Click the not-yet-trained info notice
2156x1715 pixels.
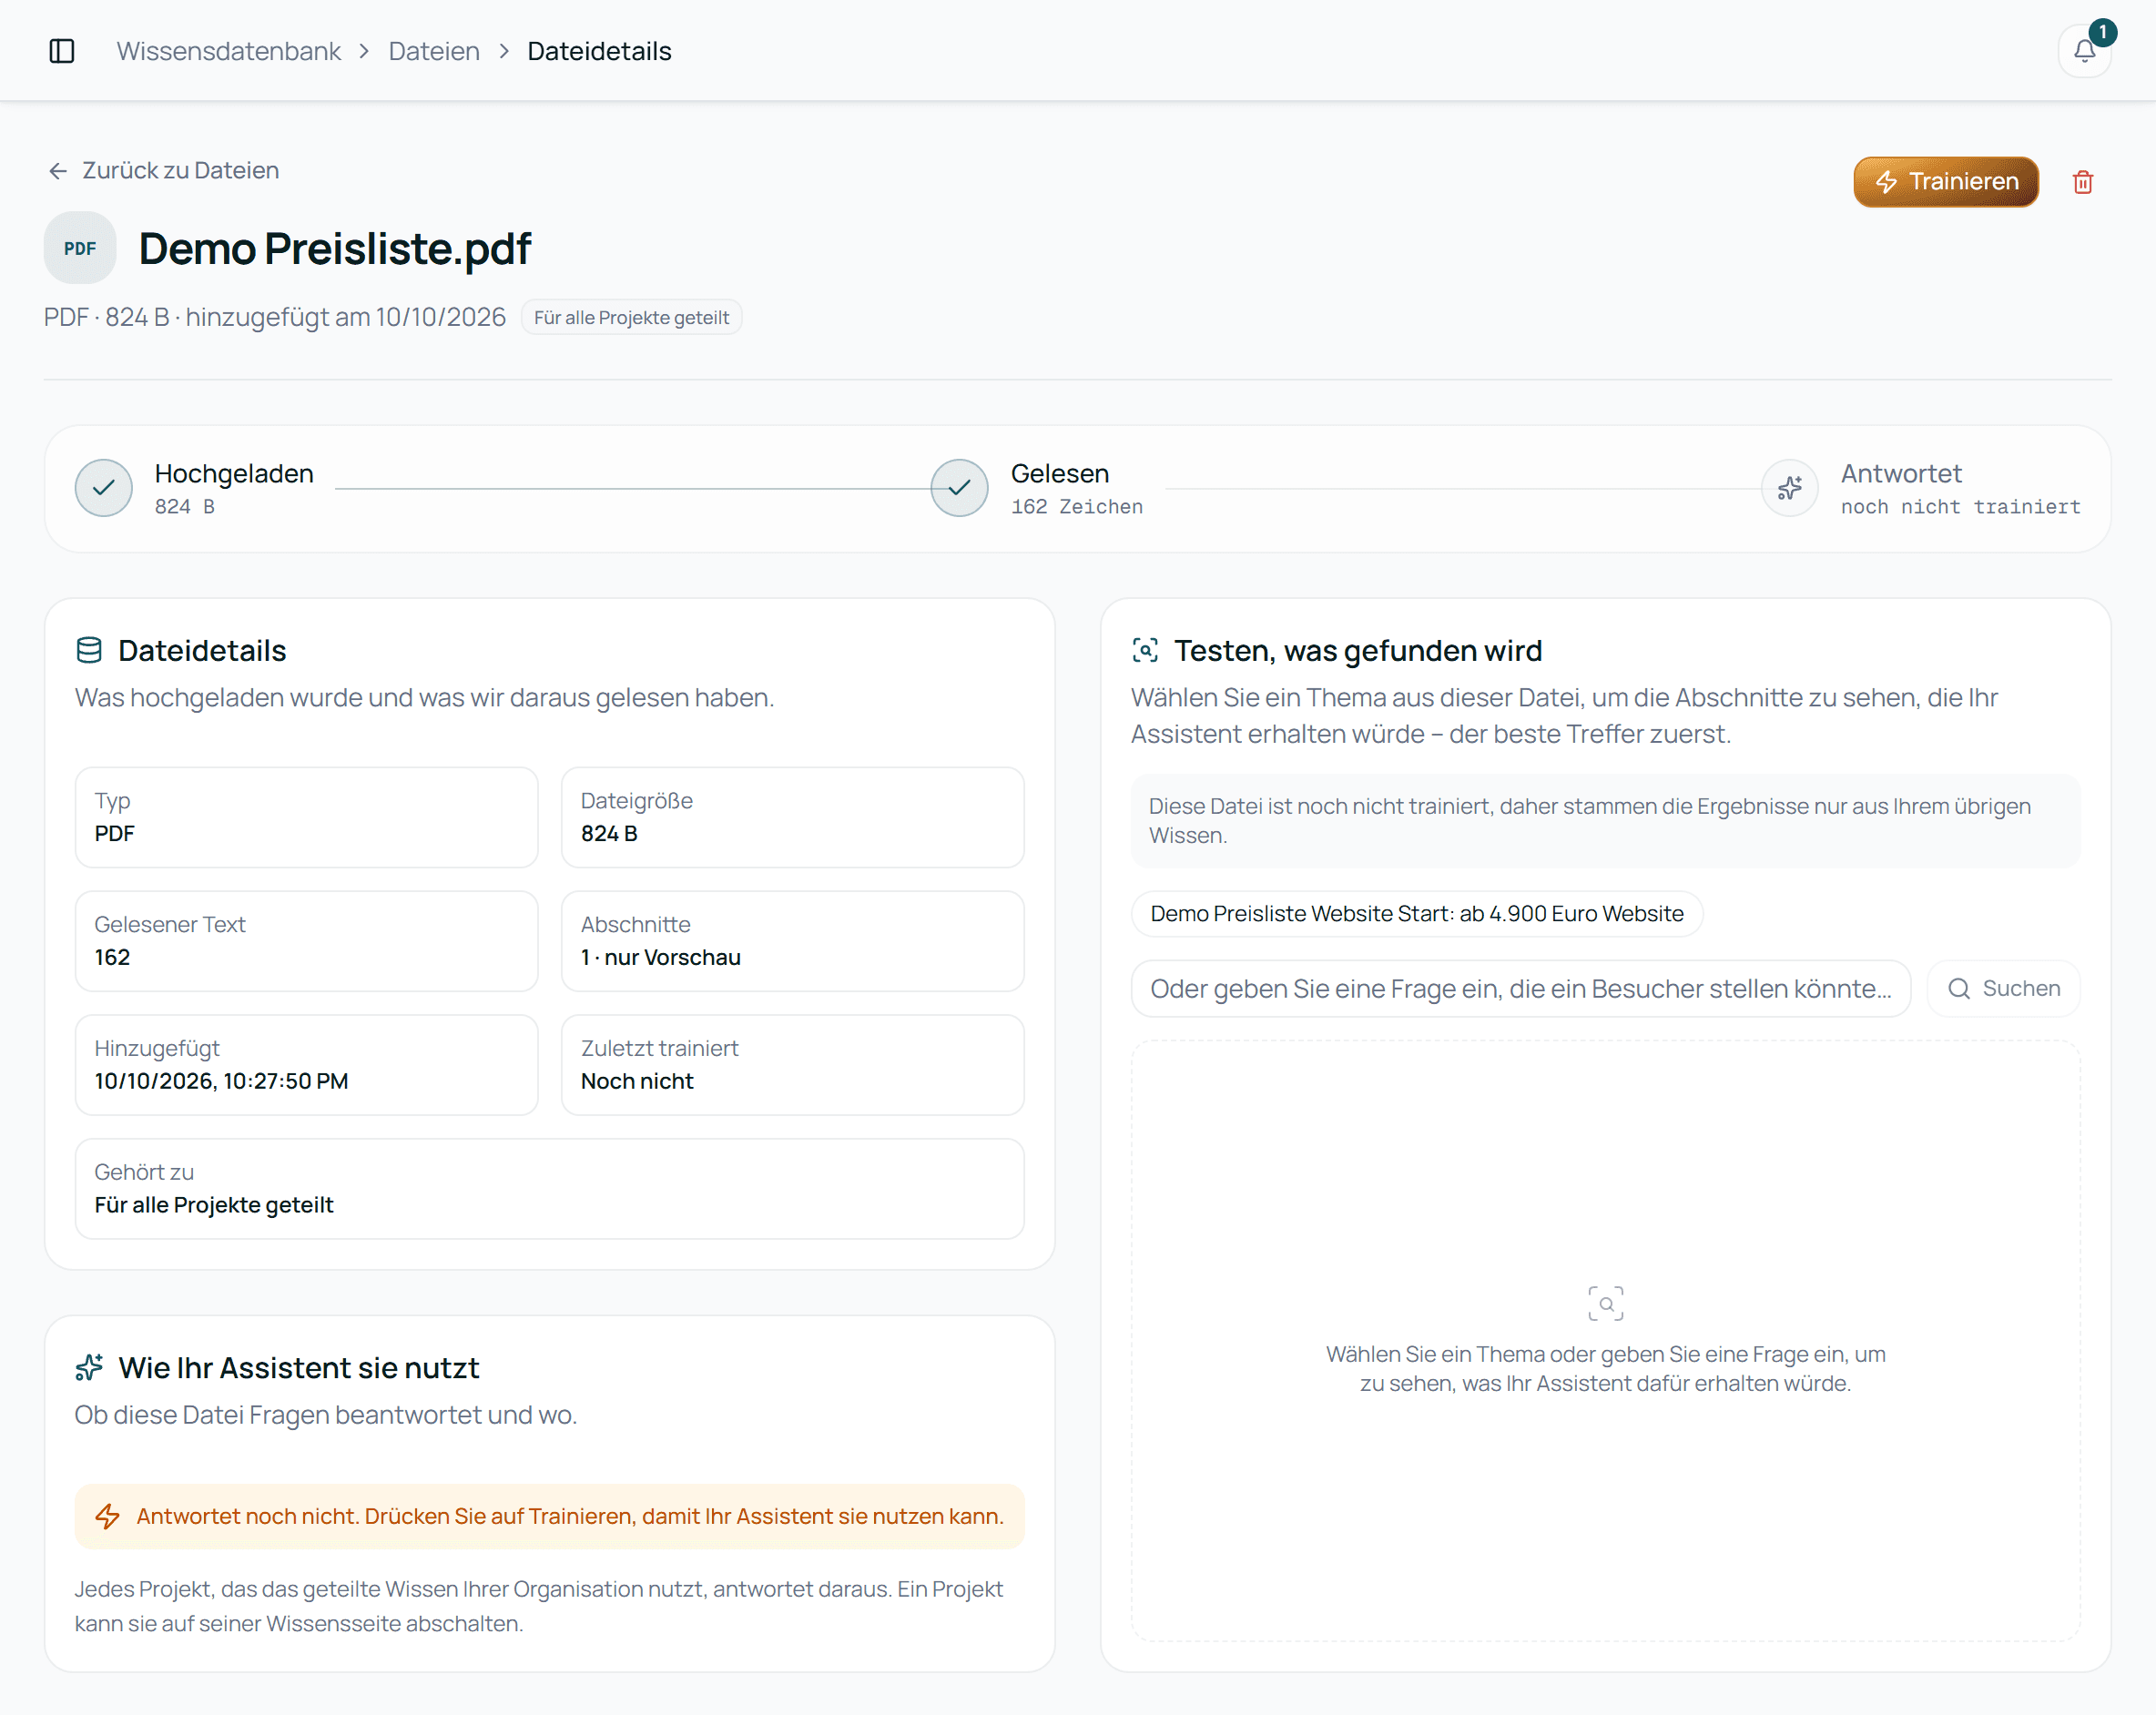point(1605,821)
